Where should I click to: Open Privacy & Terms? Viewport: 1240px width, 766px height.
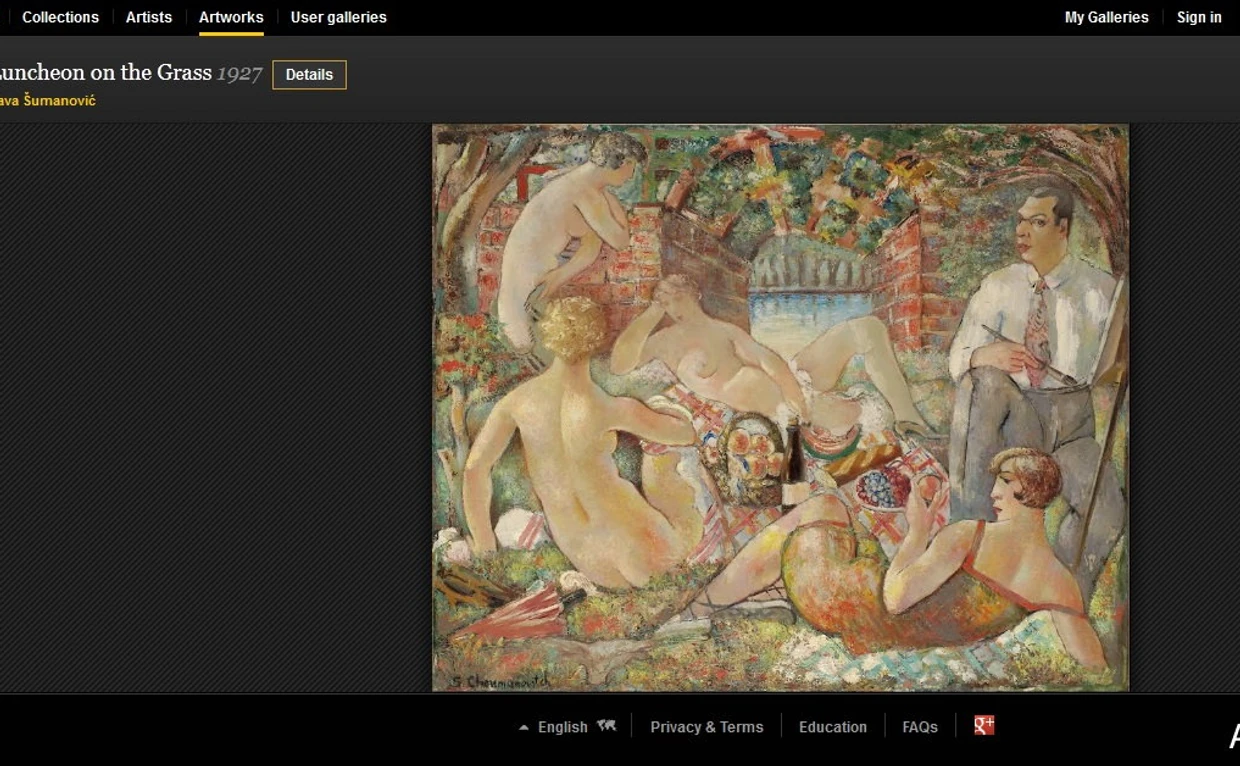click(x=706, y=727)
